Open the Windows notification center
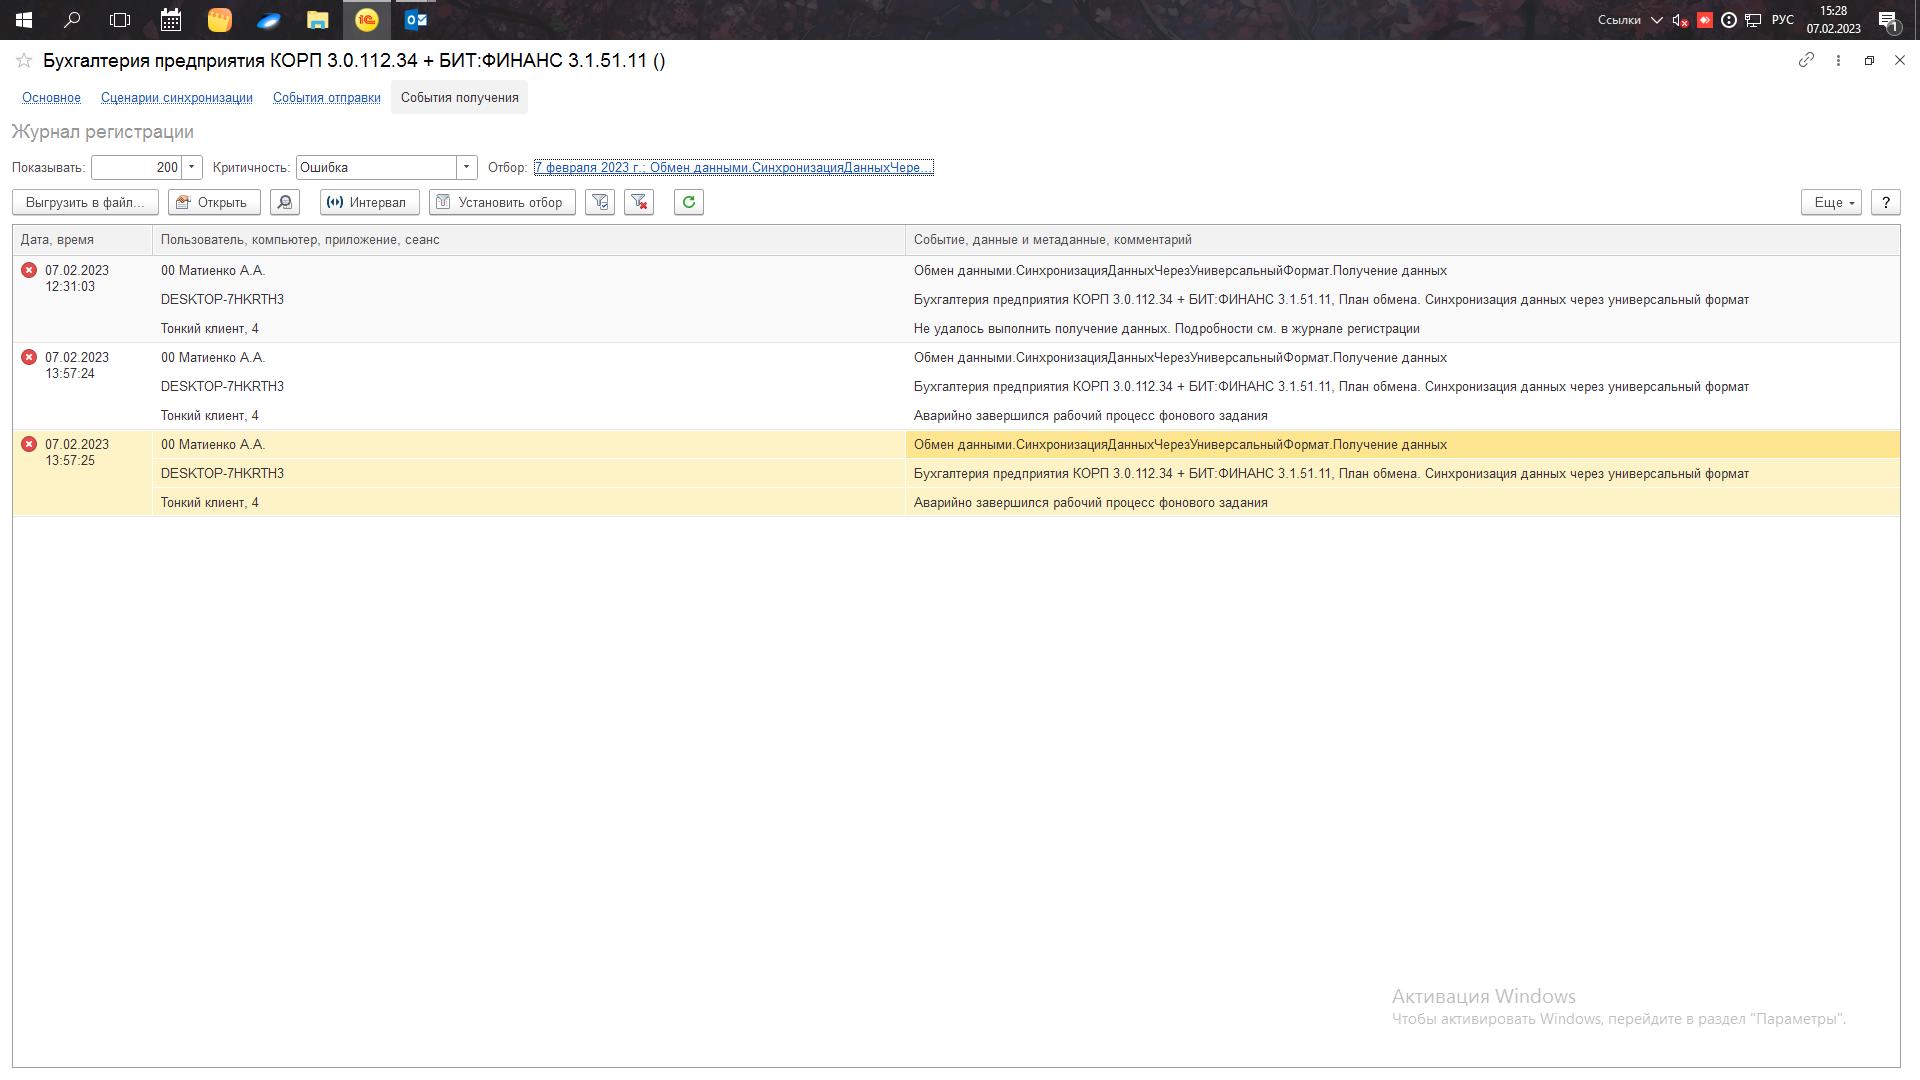This screenshot has height=1080, width=1920. click(1888, 20)
